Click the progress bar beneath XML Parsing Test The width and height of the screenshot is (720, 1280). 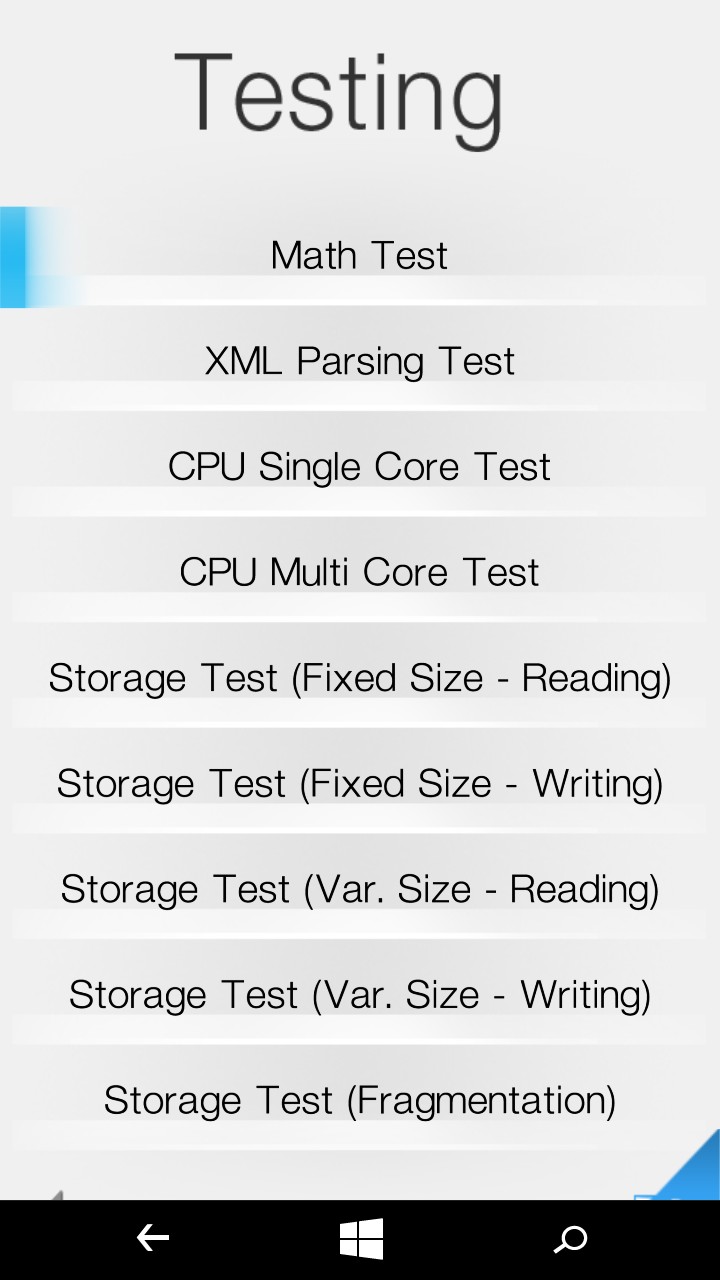[359, 396]
